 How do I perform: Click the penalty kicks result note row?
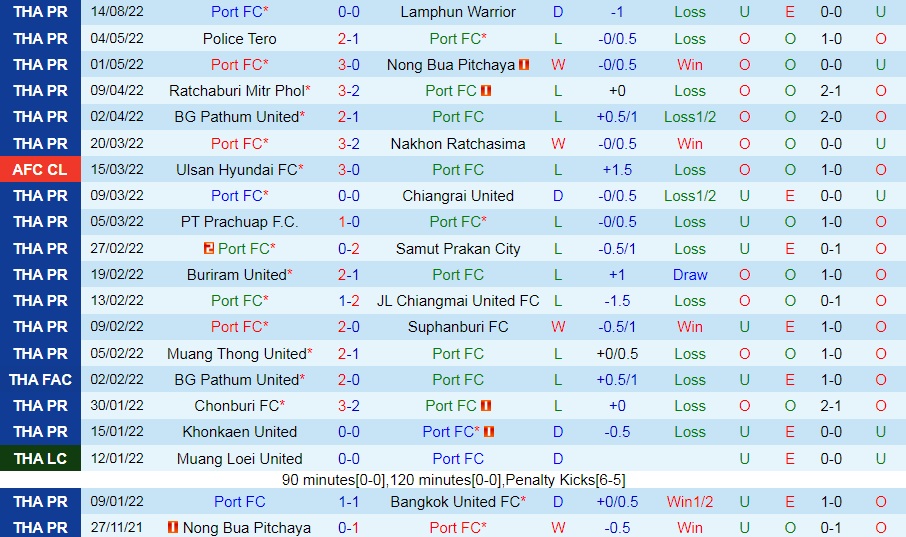453,480
